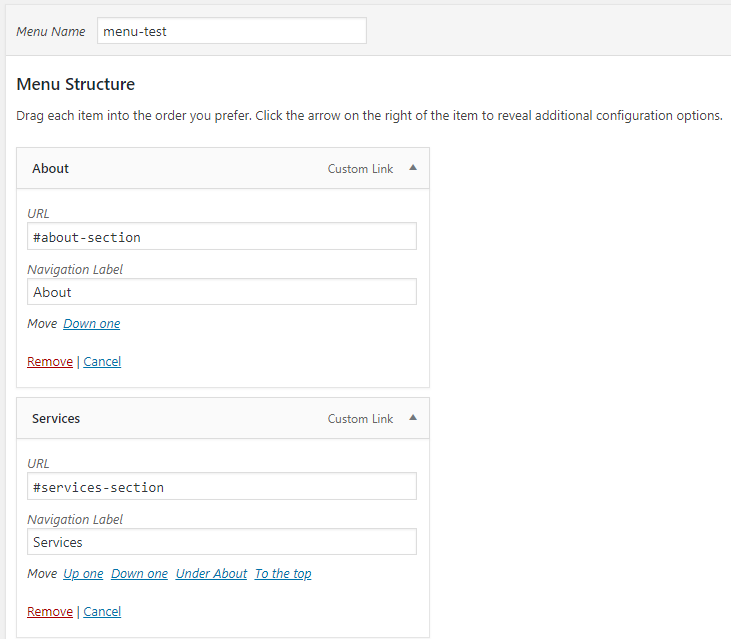The height and width of the screenshot is (639, 731).
Task: Move About item down one
Action: coord(91,324)
